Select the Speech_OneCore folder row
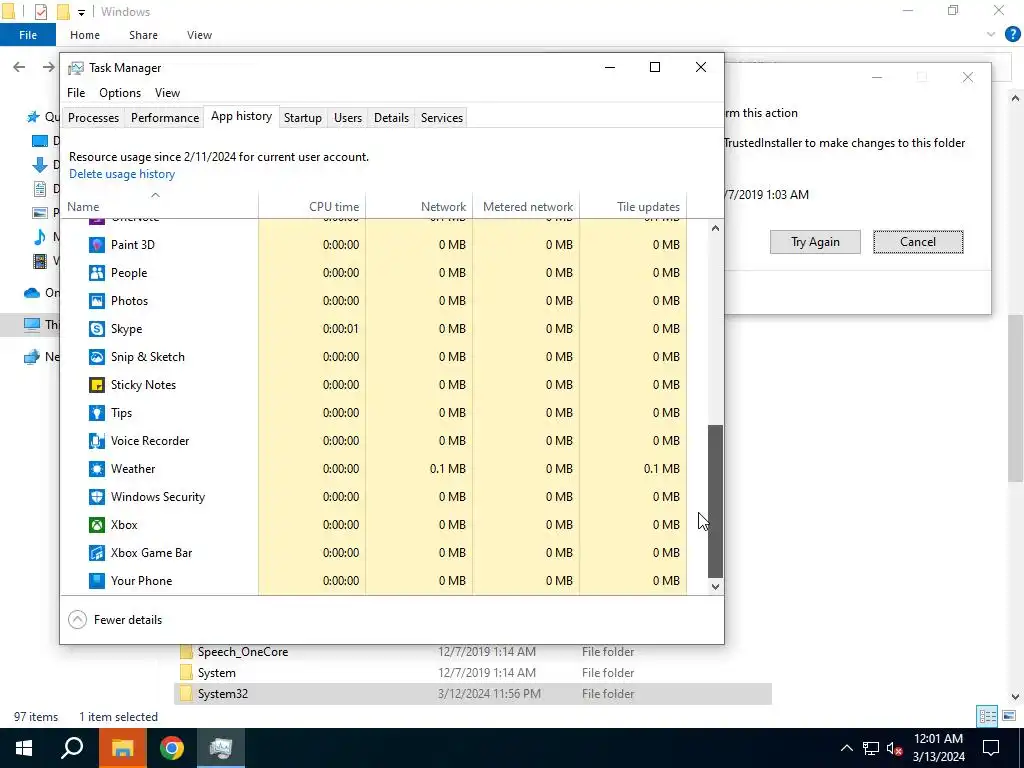 (x=473, y=652)
